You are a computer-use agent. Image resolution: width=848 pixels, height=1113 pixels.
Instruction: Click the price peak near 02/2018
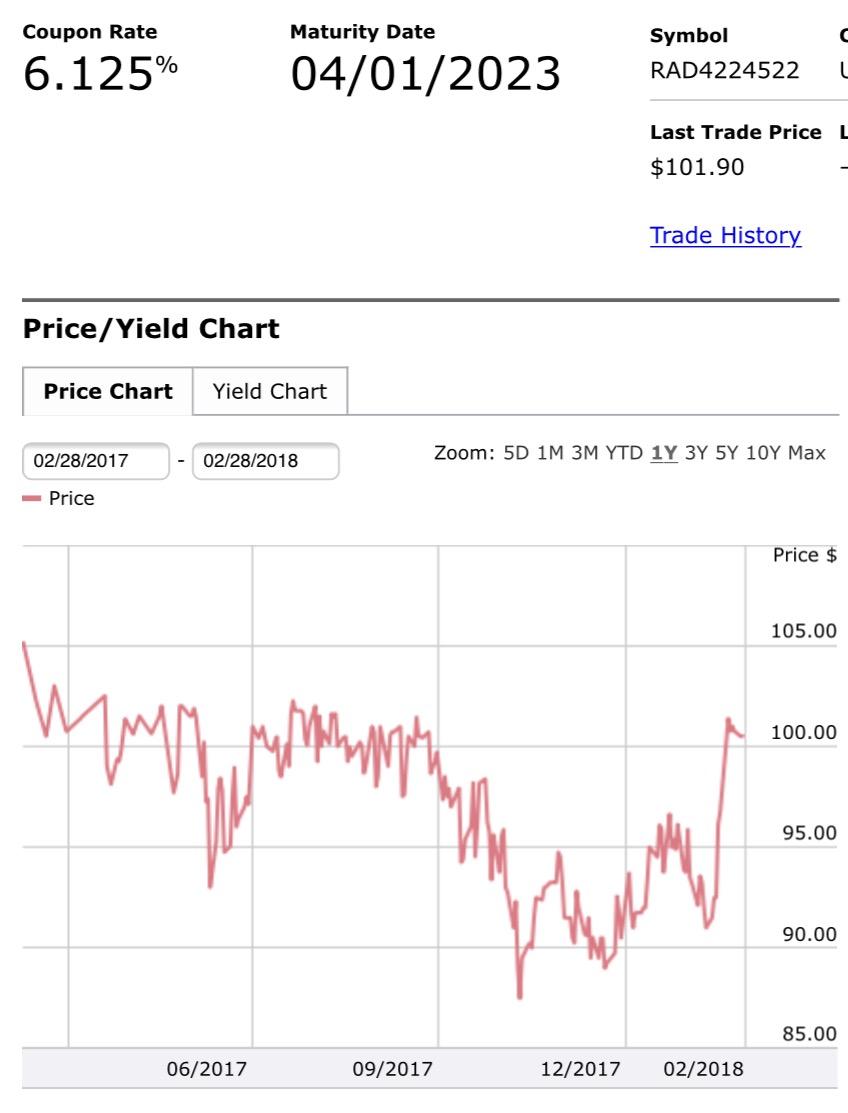[x=728, y=720]
